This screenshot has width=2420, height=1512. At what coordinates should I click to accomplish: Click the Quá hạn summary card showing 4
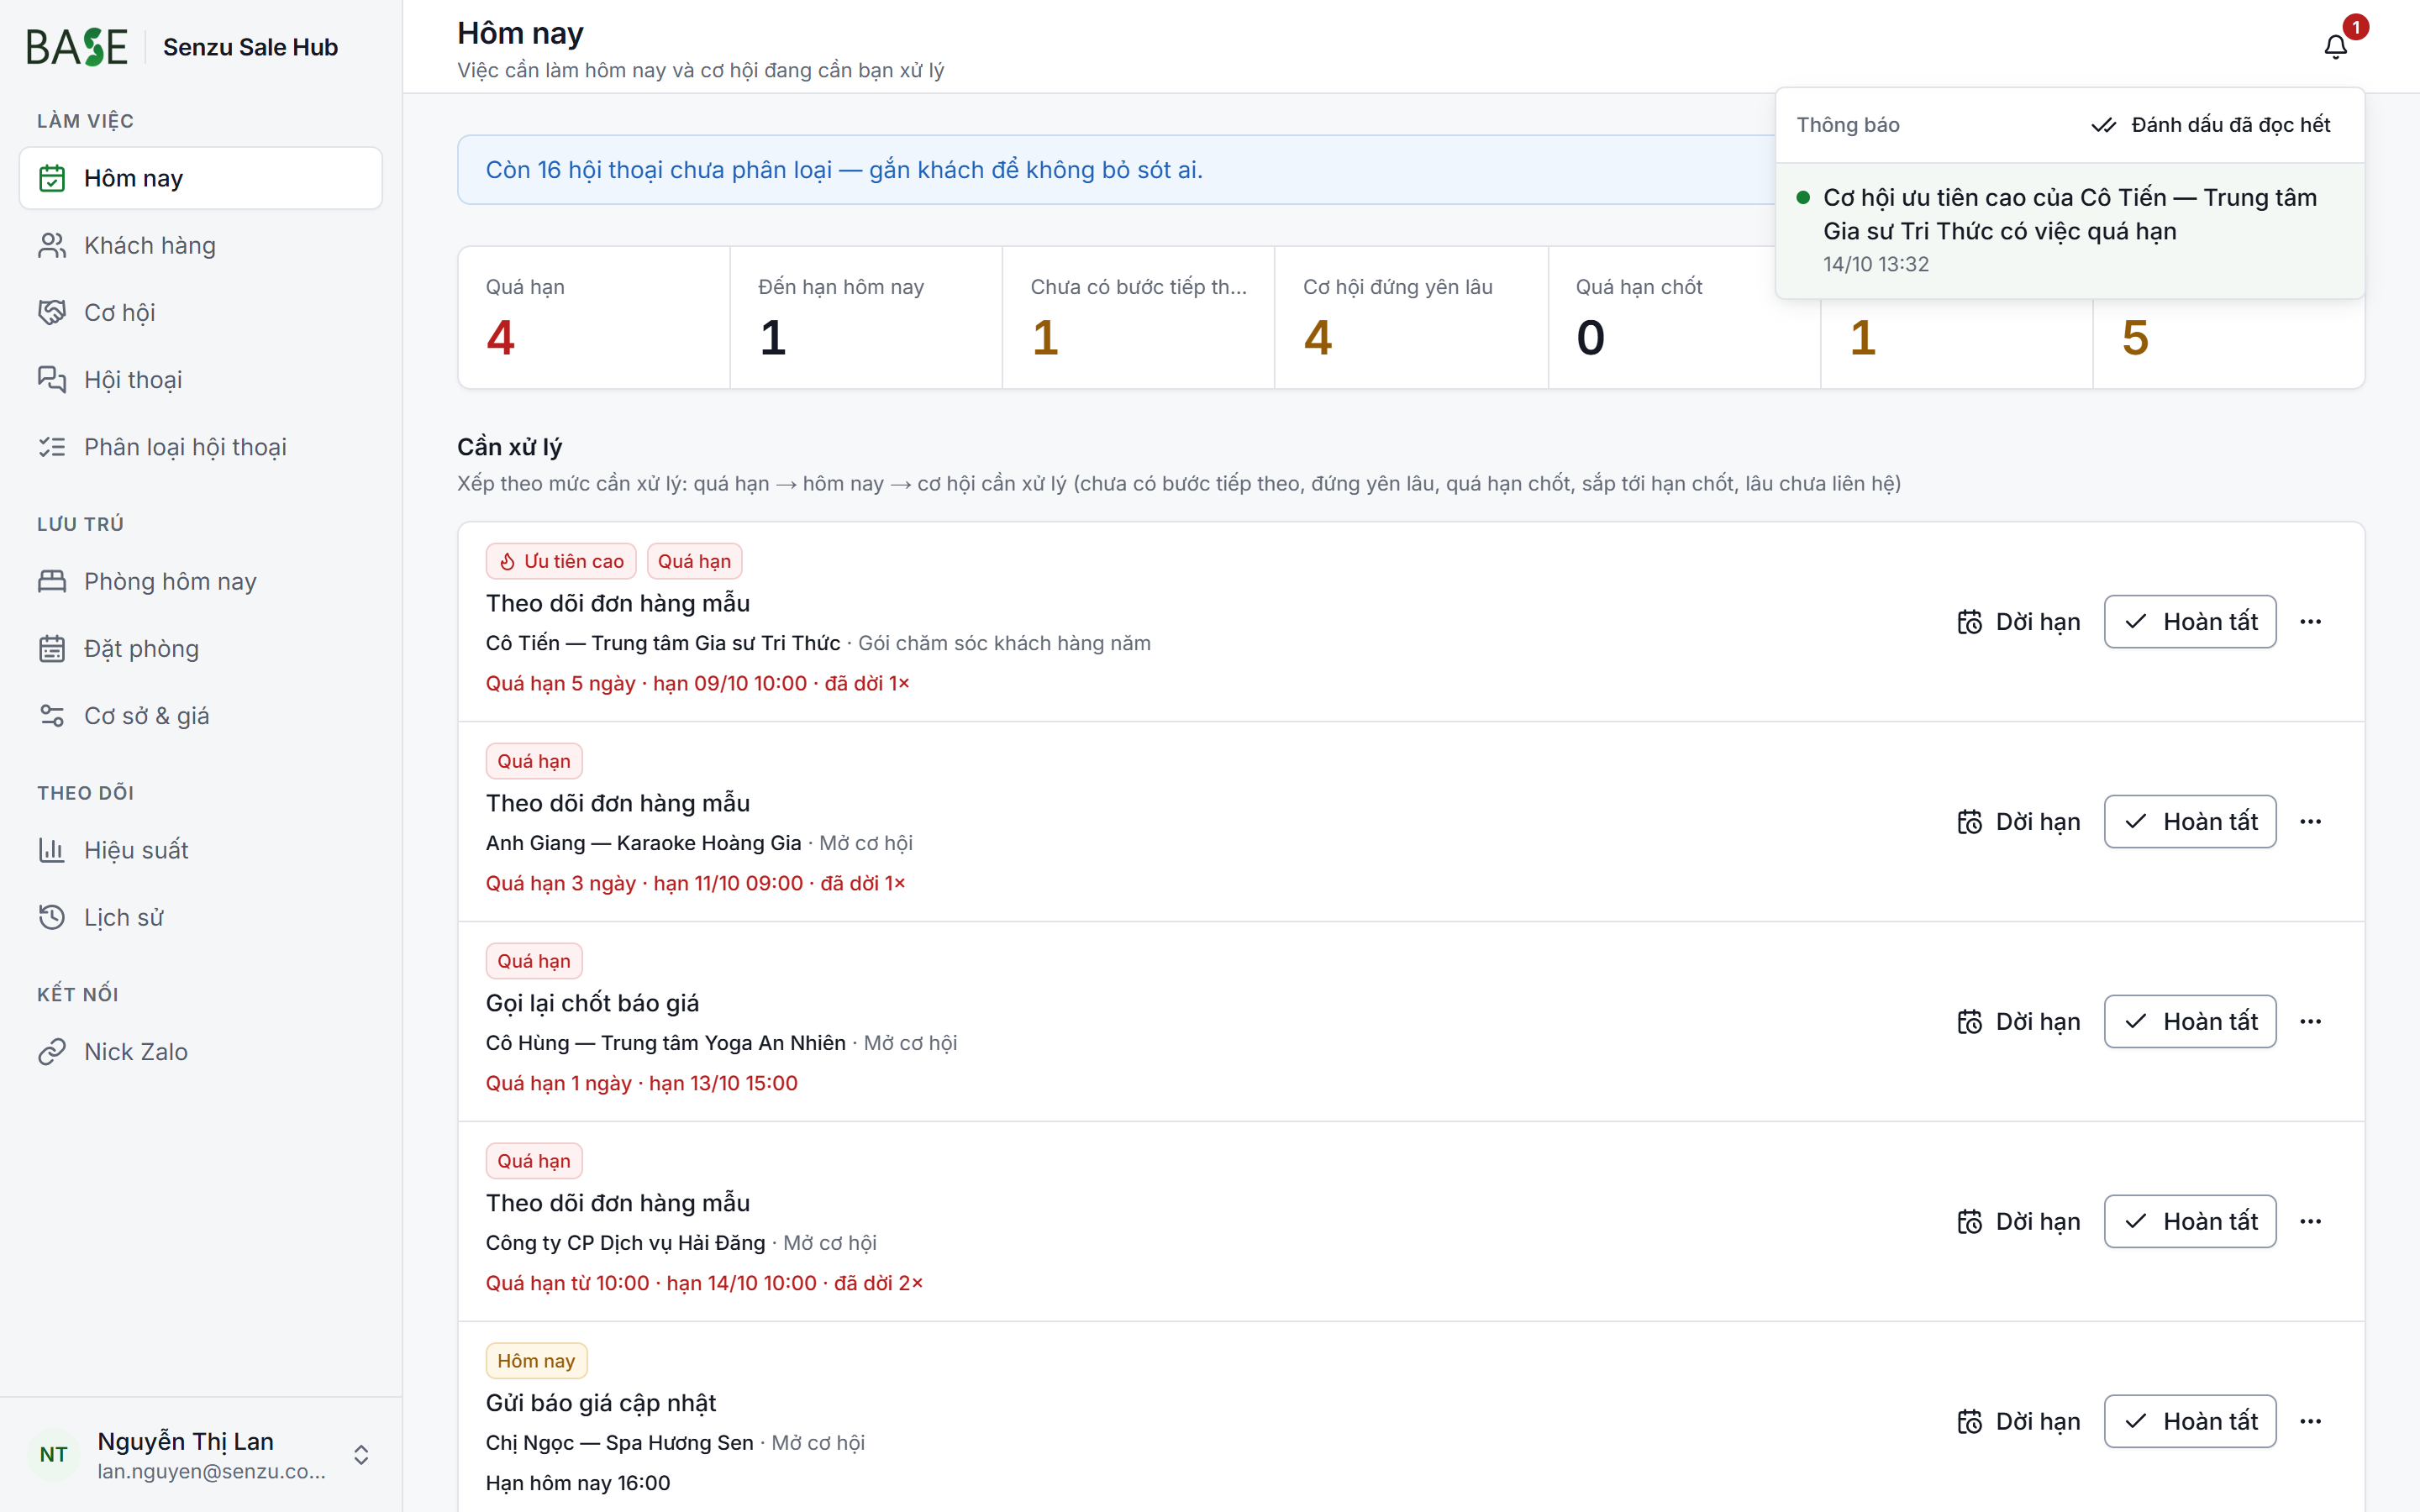click(594, 317)
